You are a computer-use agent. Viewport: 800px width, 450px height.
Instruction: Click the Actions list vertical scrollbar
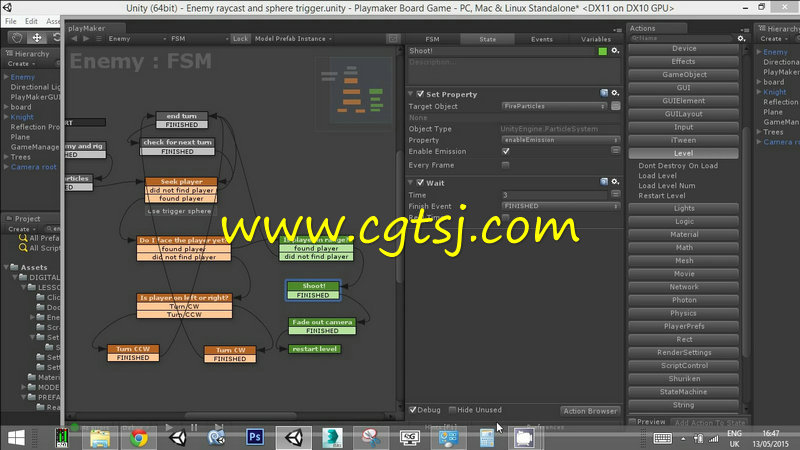746,243
